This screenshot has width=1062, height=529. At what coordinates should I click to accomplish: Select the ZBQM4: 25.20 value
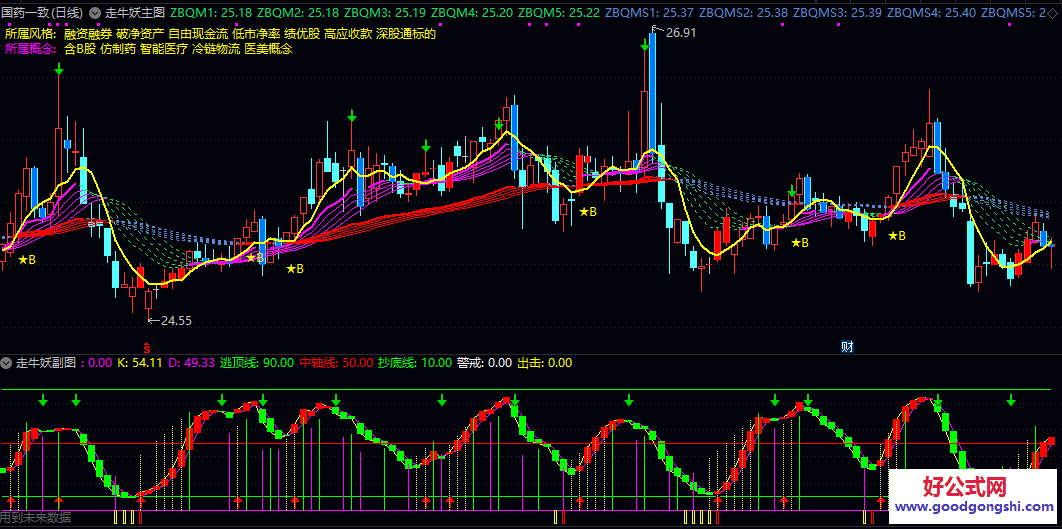point(473,12)
